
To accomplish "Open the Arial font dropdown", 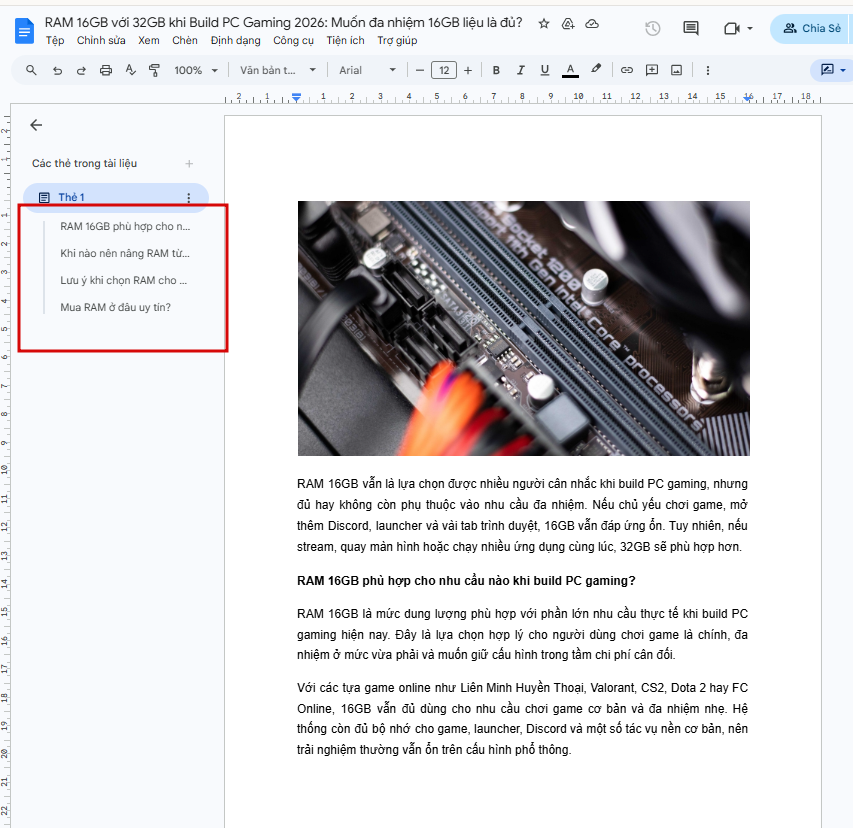I will [368, 70].
